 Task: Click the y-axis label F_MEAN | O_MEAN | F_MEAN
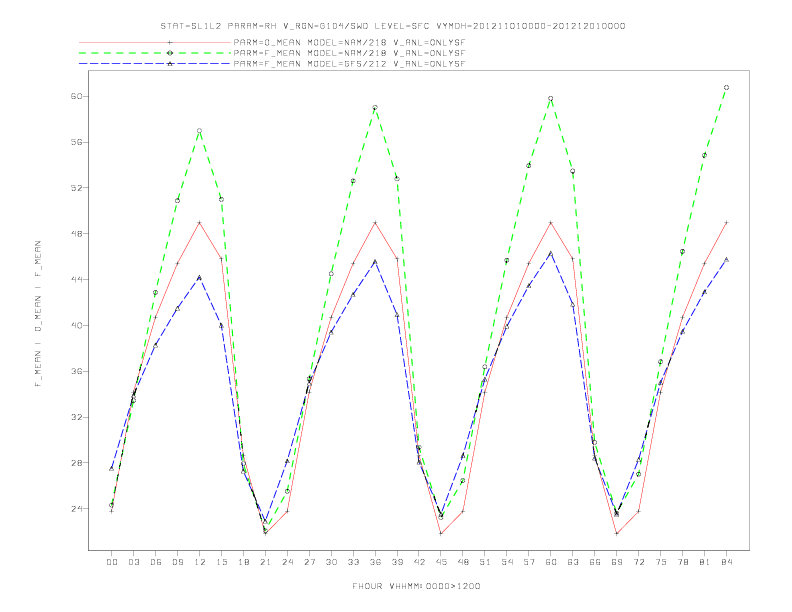pyautogui.click(x=38, y=314)
